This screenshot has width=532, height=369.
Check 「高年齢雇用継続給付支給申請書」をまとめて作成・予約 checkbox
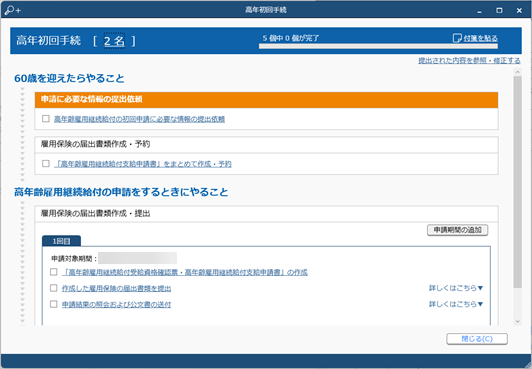[46, 163]
